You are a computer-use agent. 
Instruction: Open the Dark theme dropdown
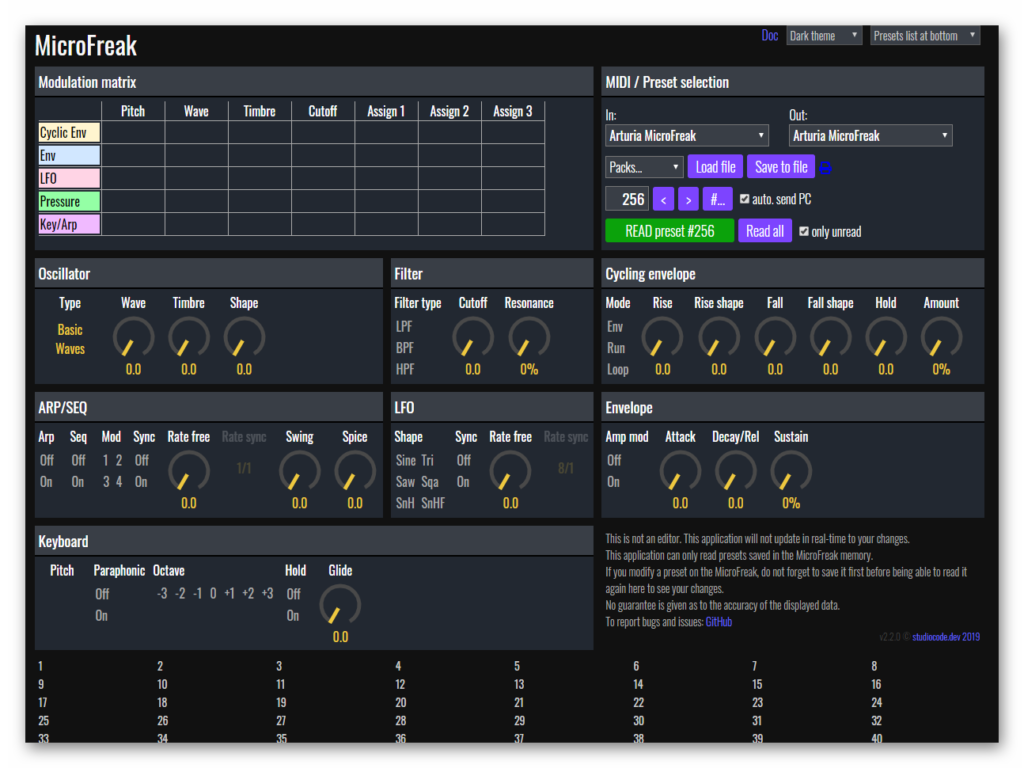pos(824,36)
